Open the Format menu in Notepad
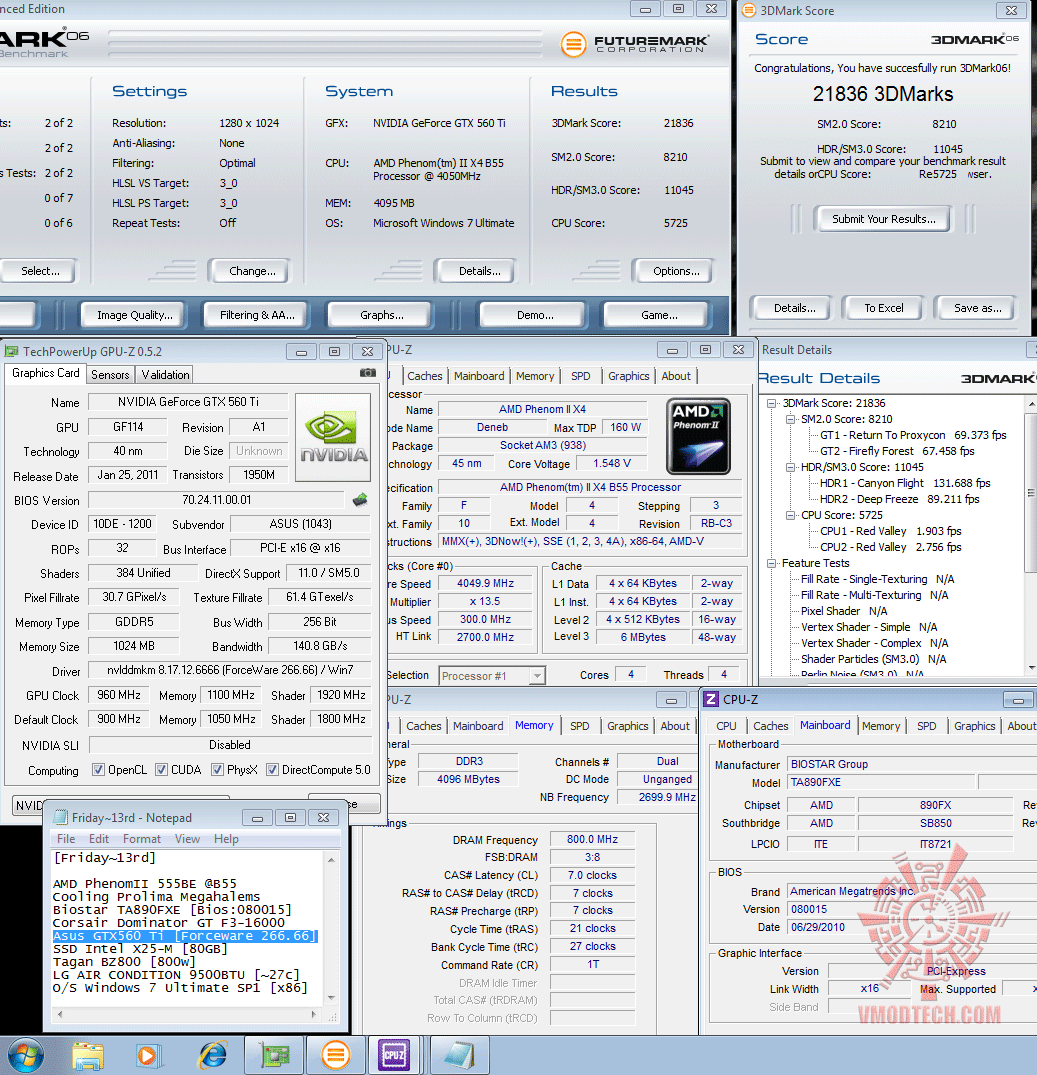1037x1075 pixels. [141, 838]
